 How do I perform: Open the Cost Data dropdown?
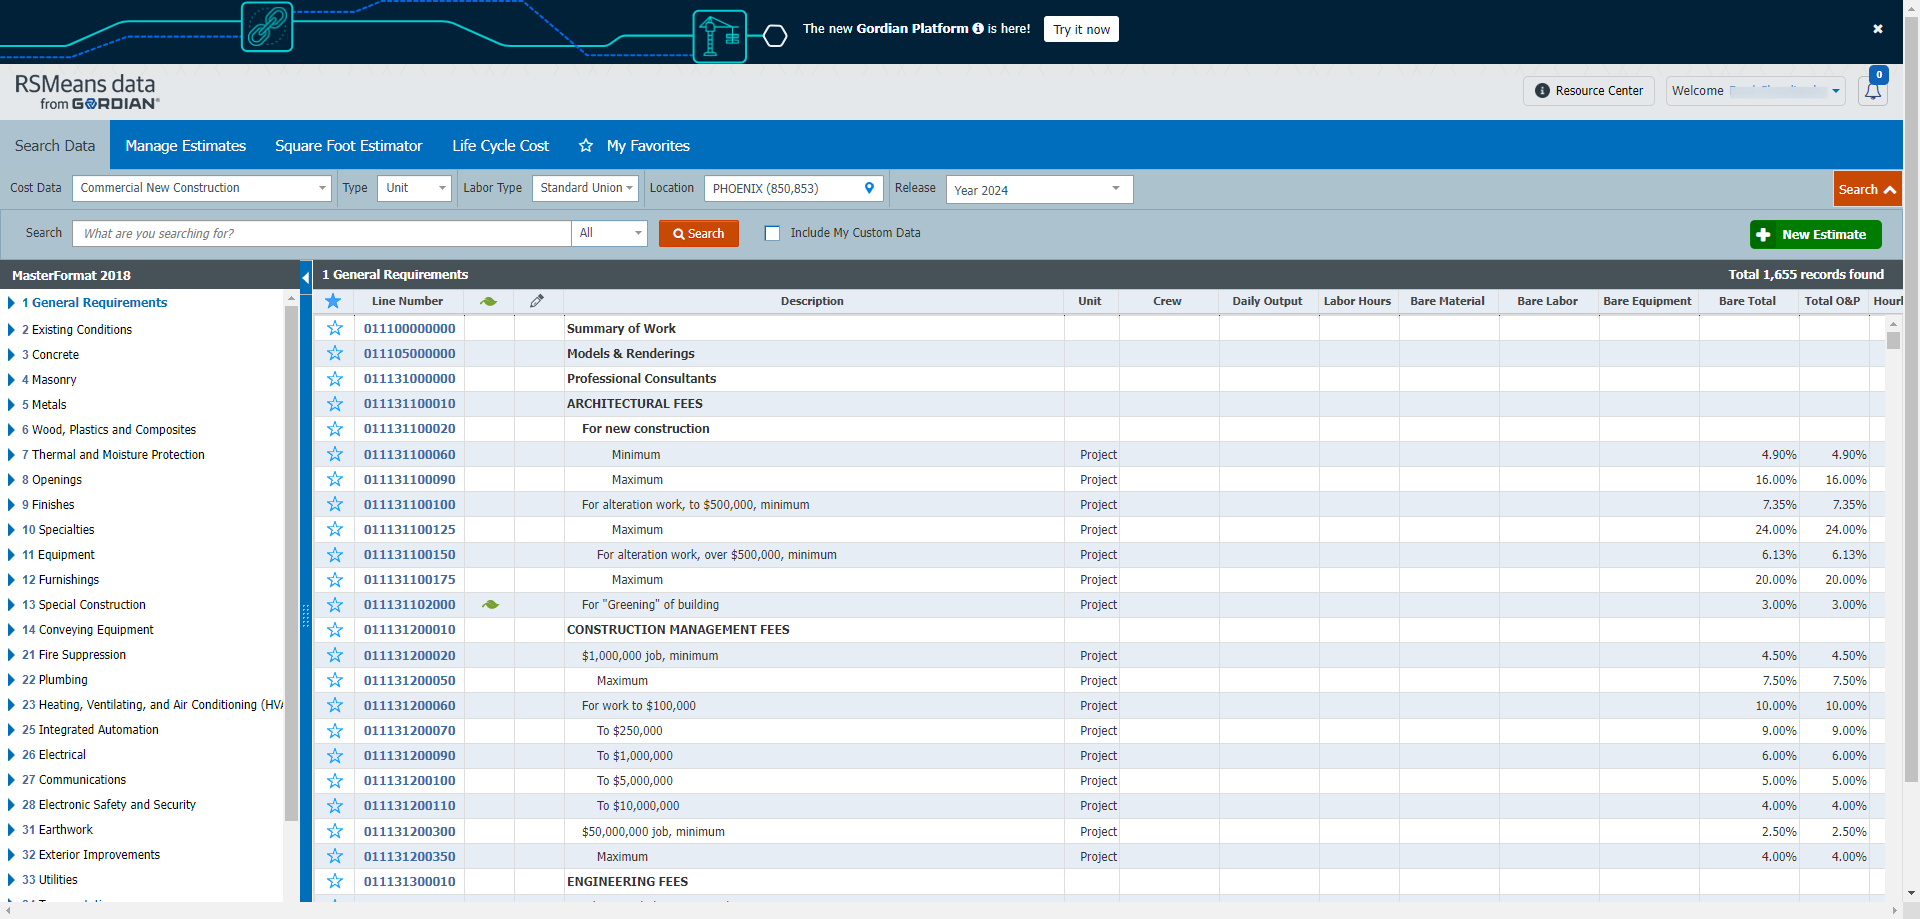[x=202, y=188]
